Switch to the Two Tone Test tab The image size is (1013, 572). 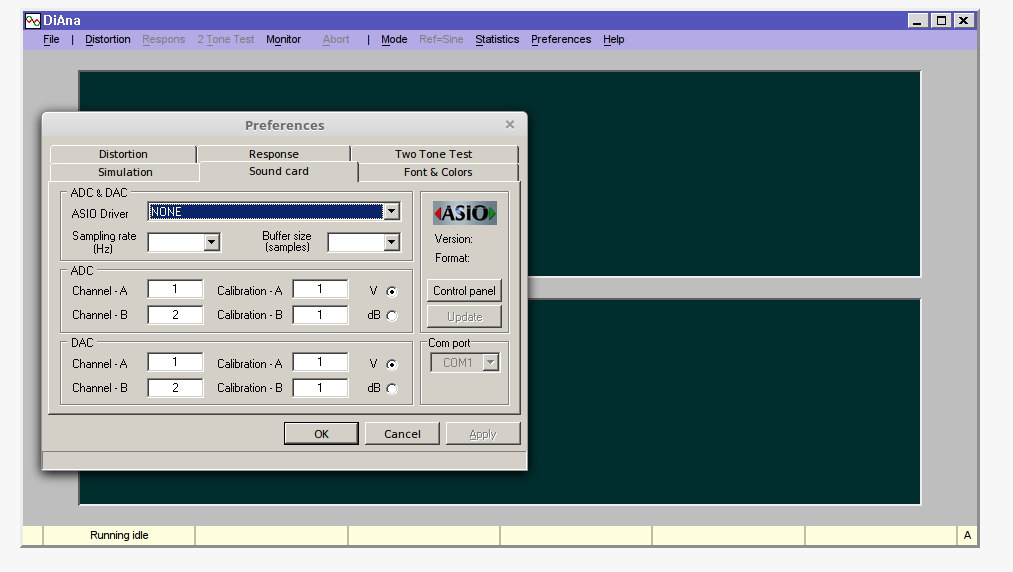click(x=433, y=154)
